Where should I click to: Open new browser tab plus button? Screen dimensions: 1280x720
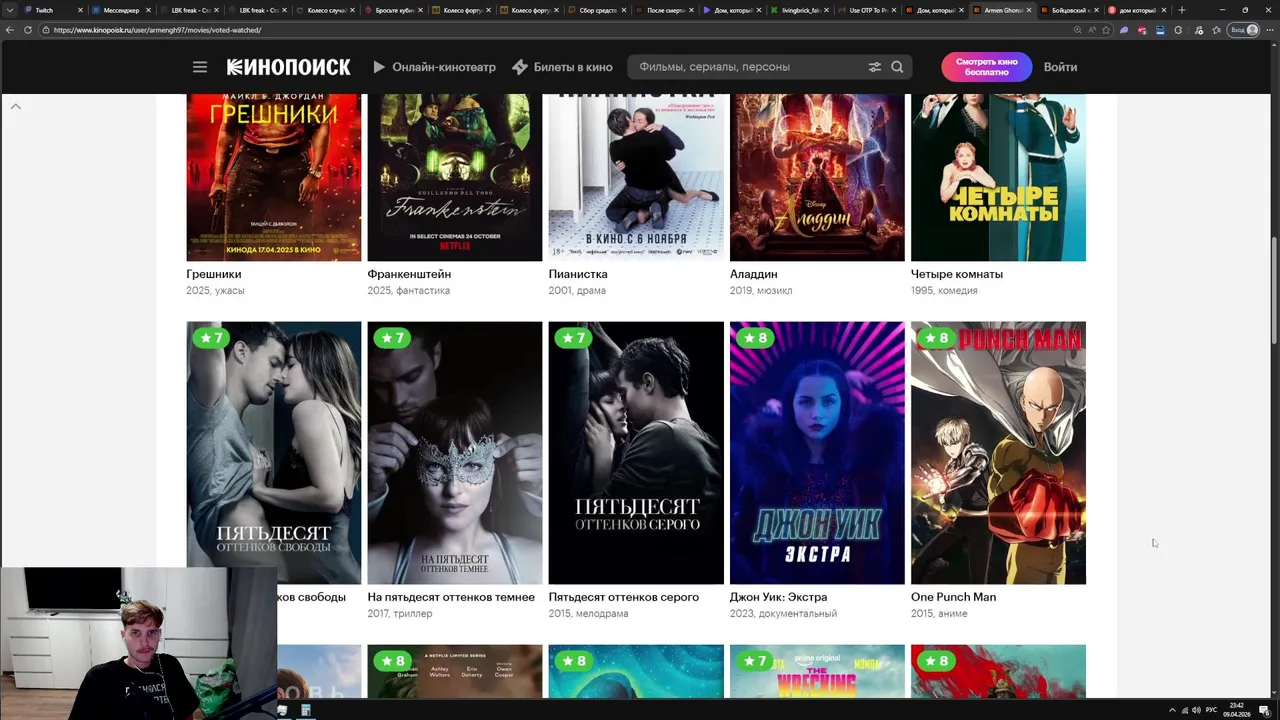tap(1182, 10)
